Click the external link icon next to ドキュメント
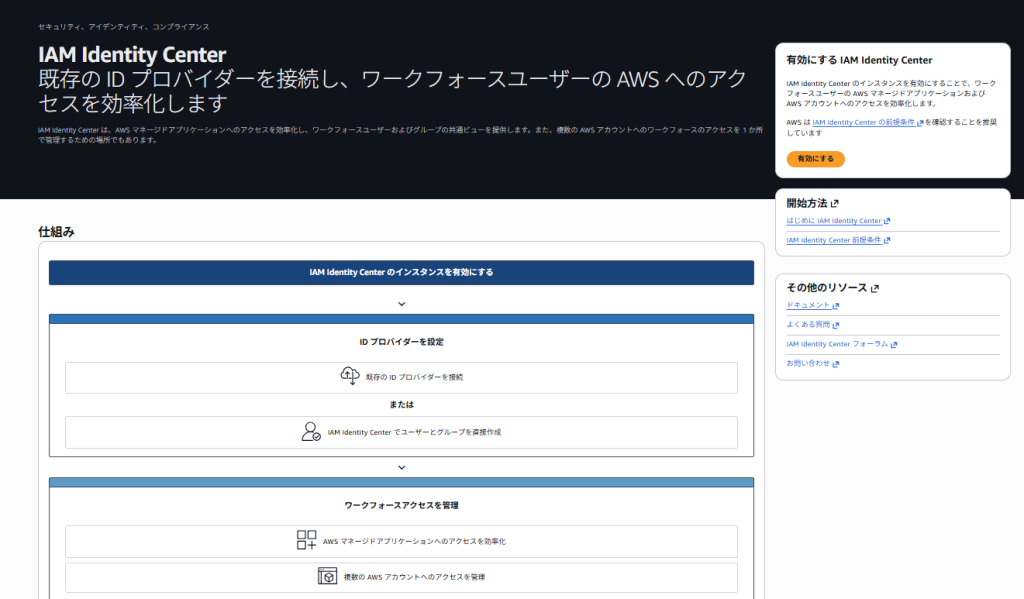 click(x=836, y=306)
